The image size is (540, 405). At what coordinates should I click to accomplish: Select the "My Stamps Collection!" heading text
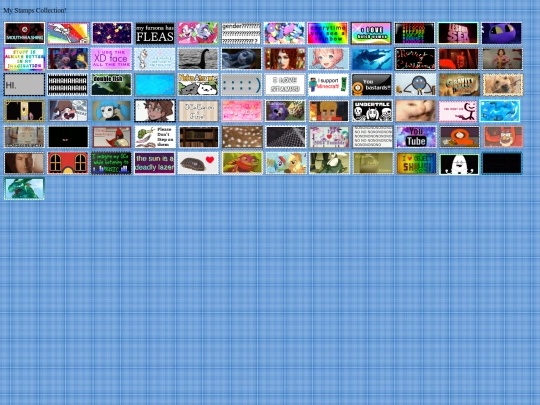[x=35, y=10]
